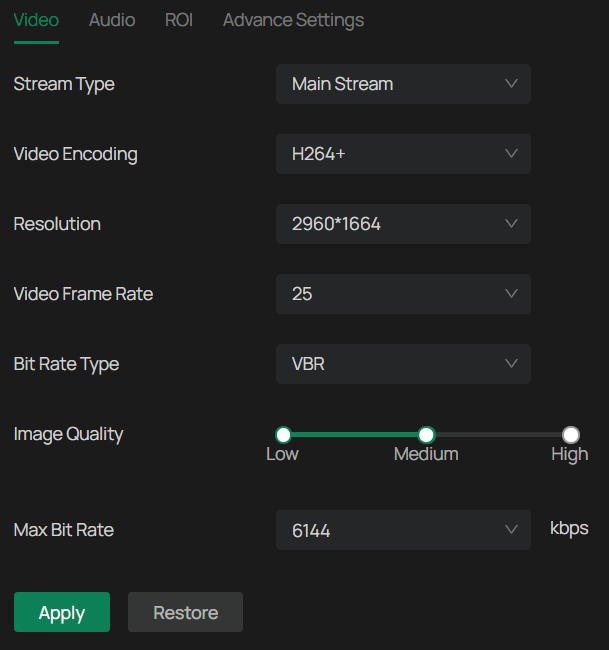Open the Stream Type dropdown showing Main Stream

[403, 84]
